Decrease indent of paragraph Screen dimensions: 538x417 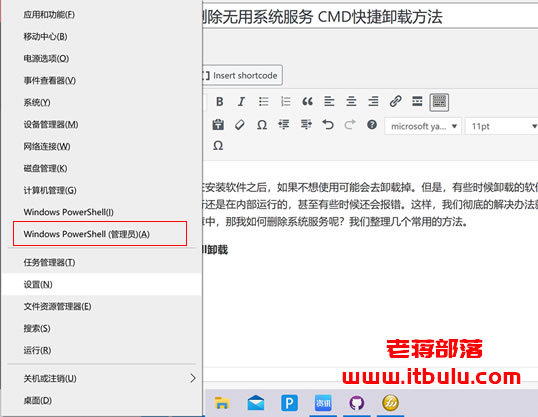coord(284,125)
